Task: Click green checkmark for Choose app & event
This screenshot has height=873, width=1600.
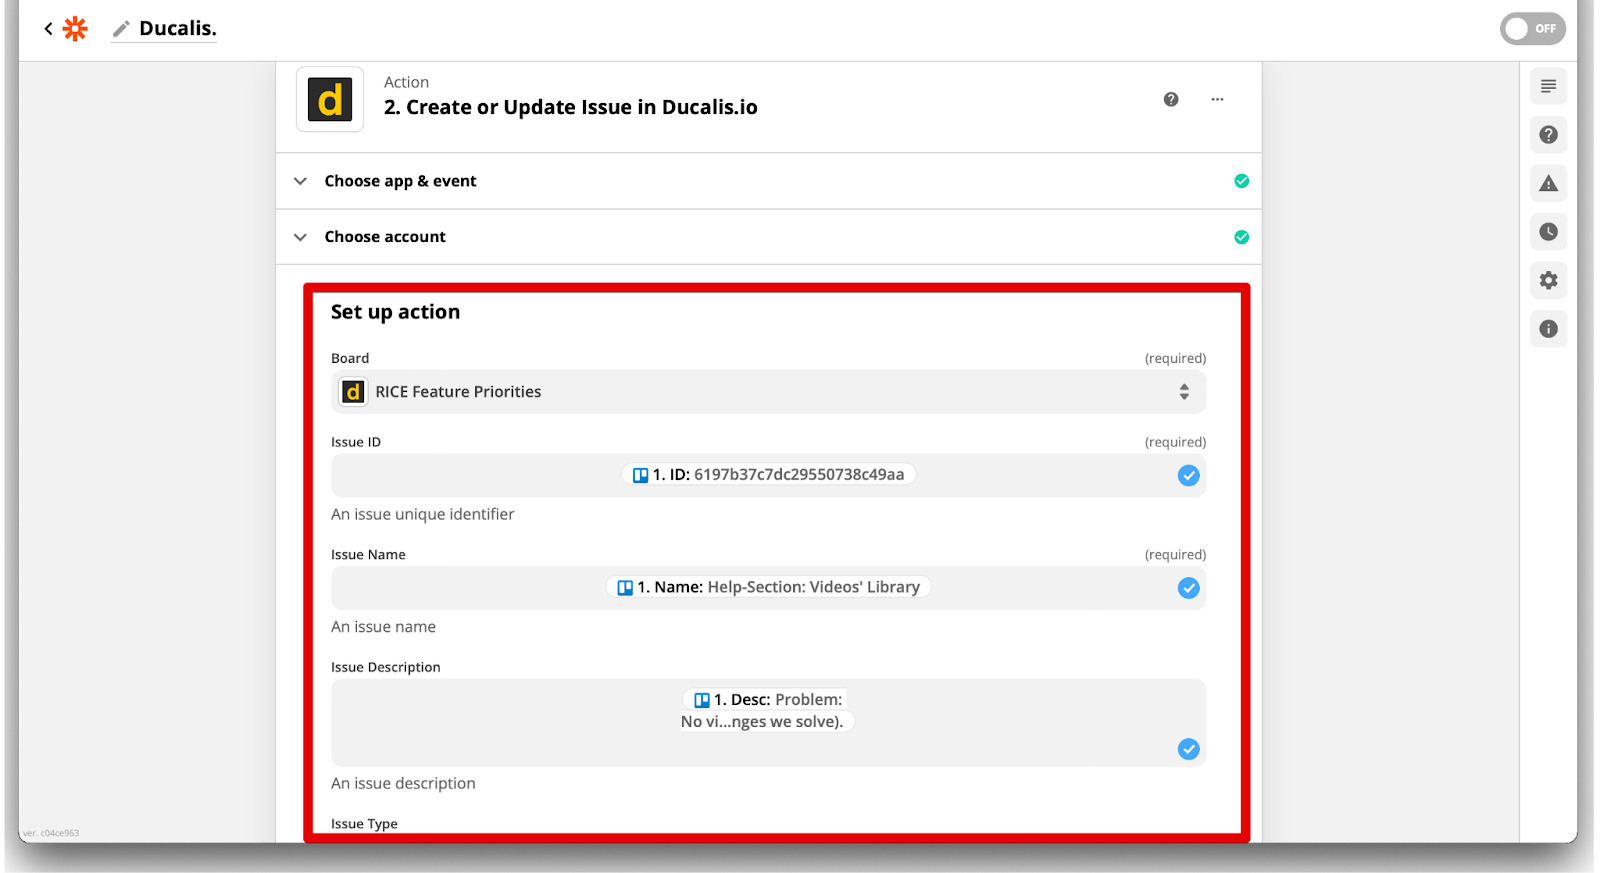Action: pyautogui.click(x=1241, y=181)
